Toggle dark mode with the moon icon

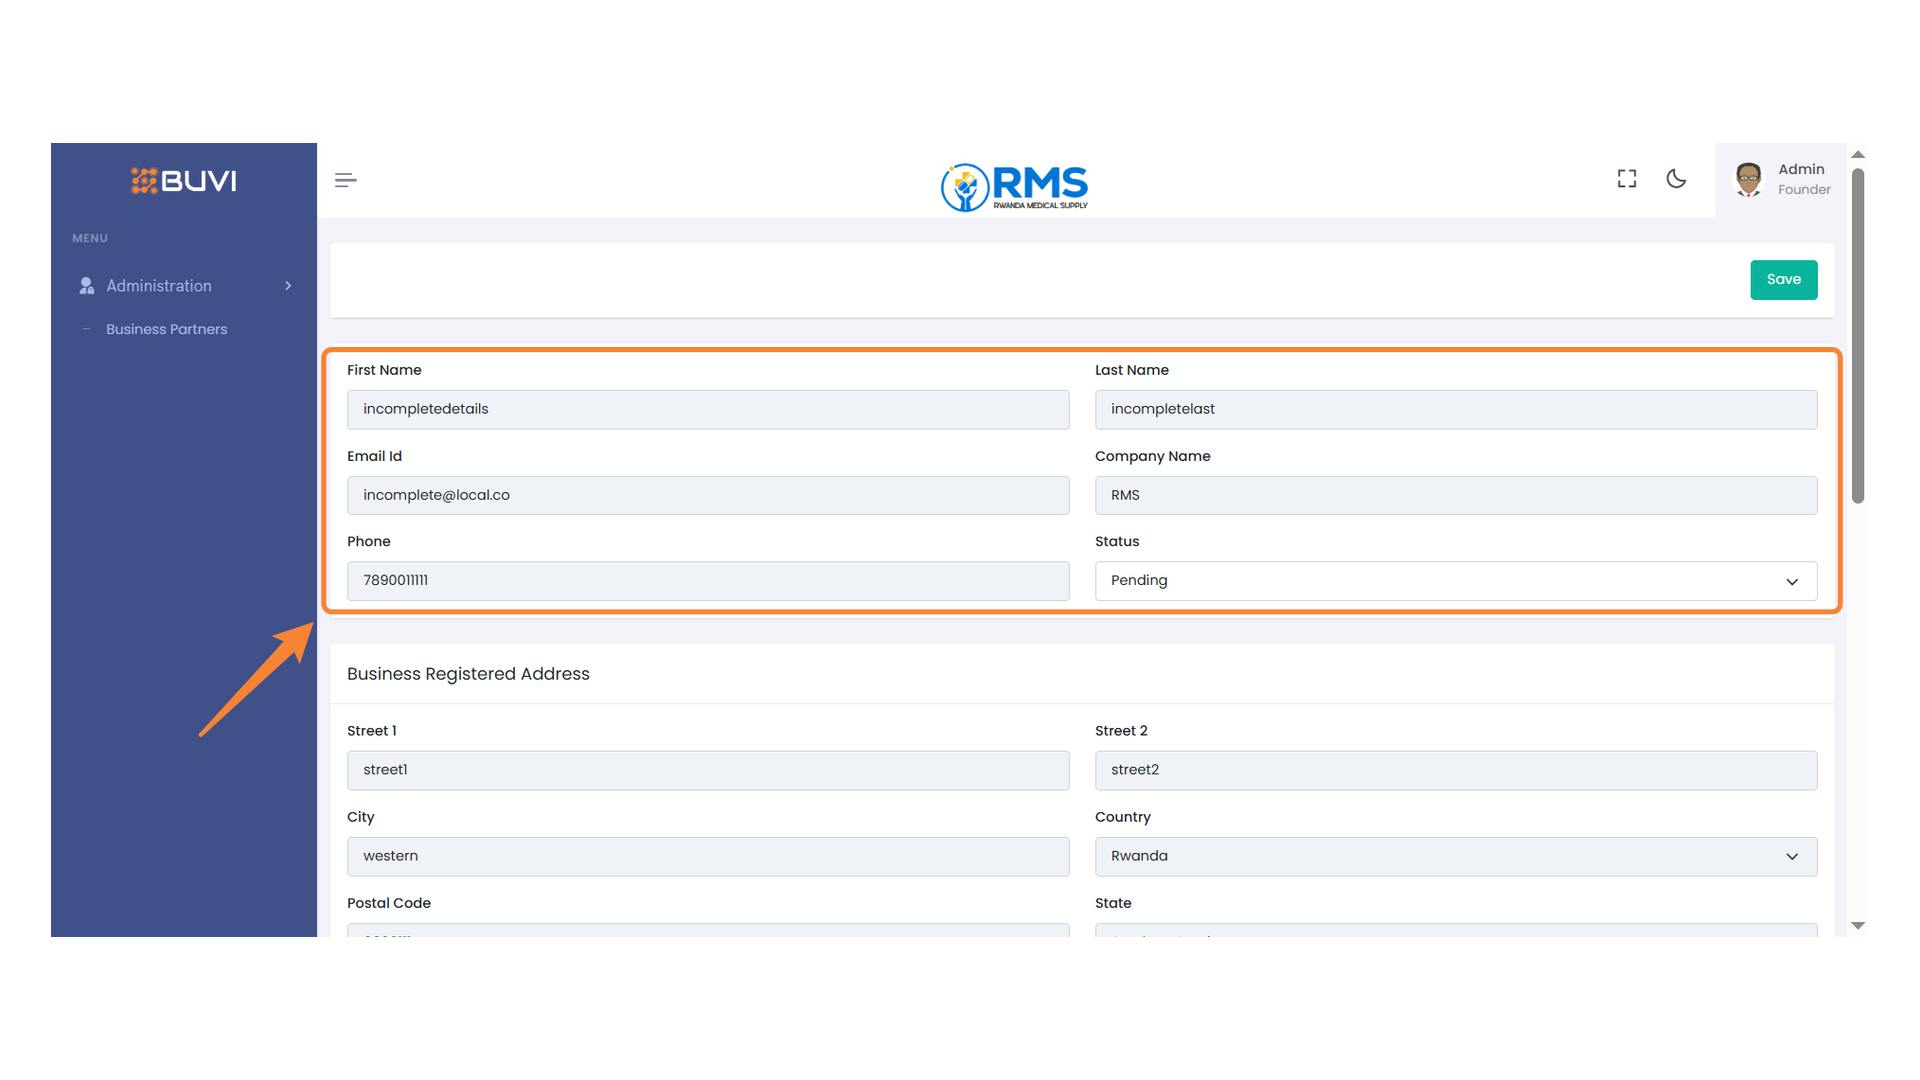pos(1677,178)
